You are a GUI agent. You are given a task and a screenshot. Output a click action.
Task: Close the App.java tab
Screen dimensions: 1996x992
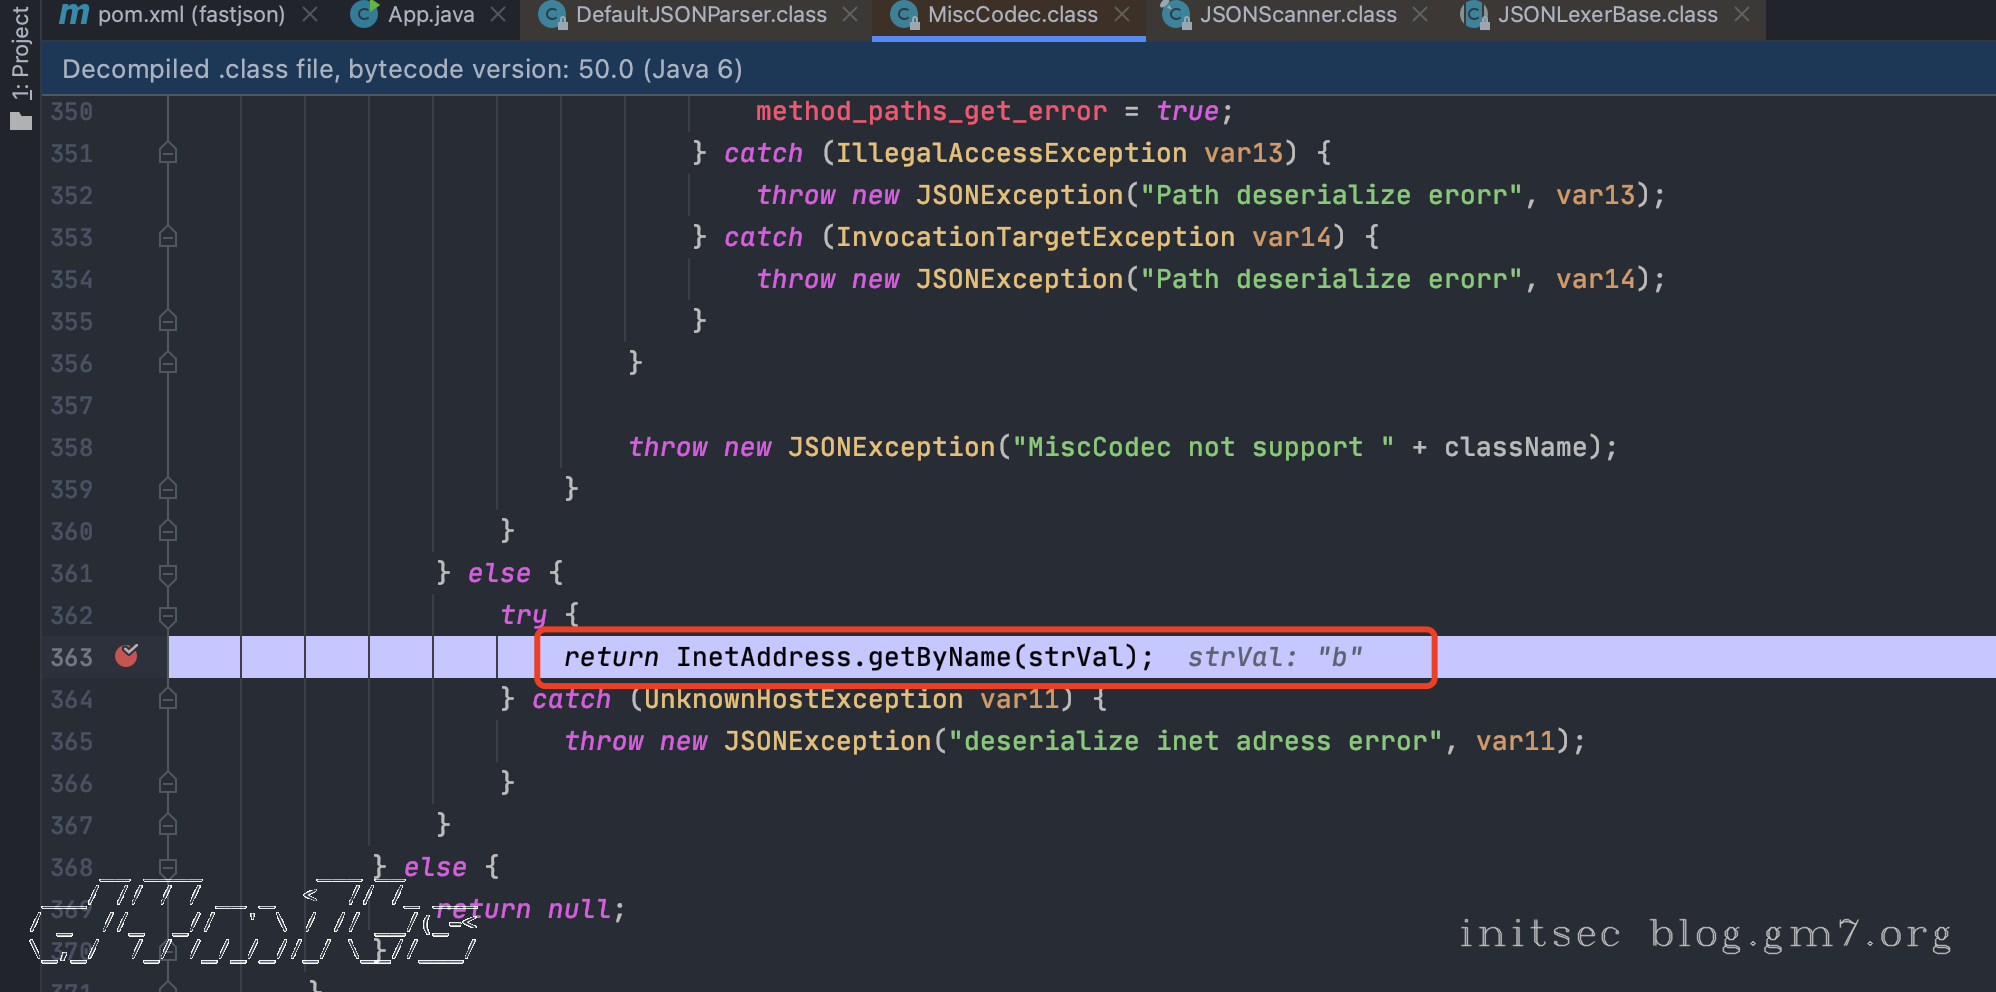tap(498, 15)
